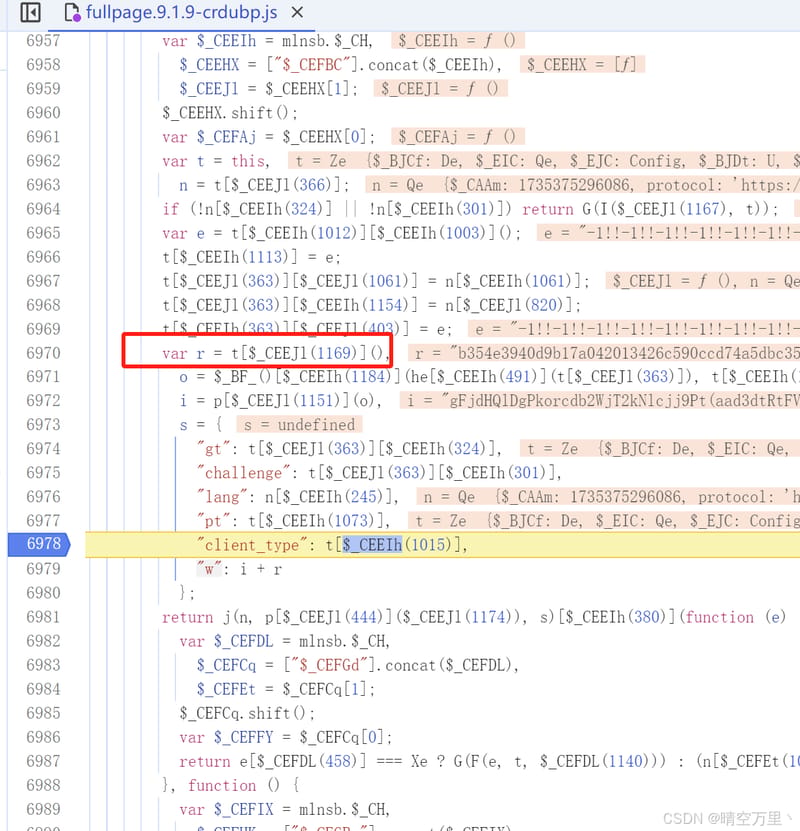Viewport: 800px width, 831px height.
Task: Click line number 6965 in the gutter
Action: click(43, 233)
